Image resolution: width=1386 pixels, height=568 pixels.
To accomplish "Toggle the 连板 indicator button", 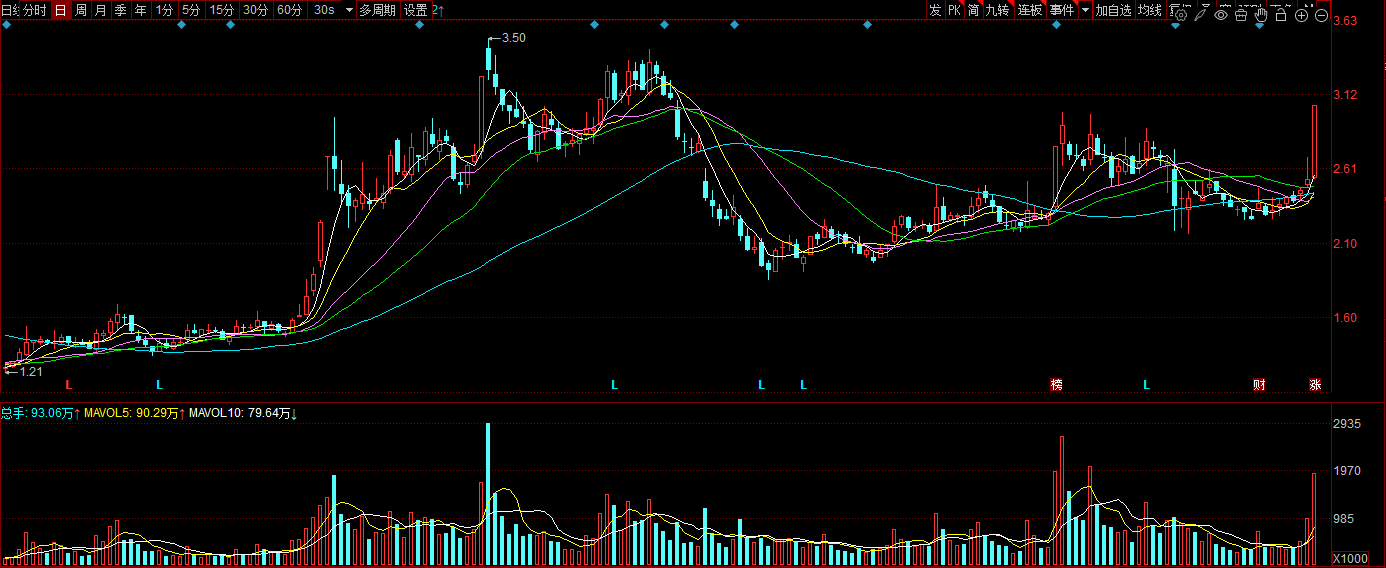I will [1031, 10].
